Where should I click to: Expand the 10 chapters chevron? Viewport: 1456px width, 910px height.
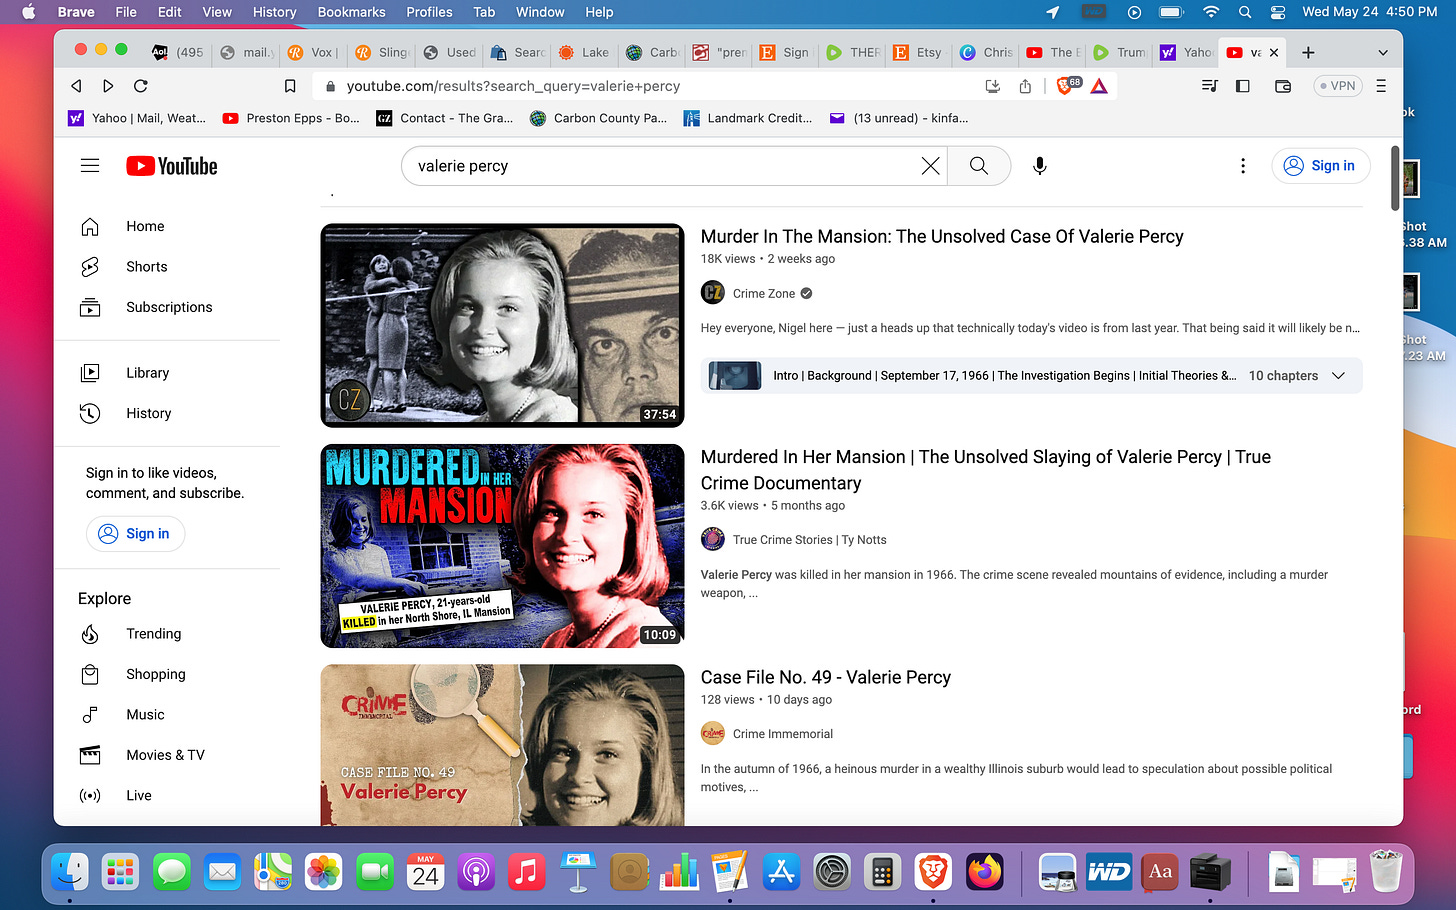pos(1339,376)
